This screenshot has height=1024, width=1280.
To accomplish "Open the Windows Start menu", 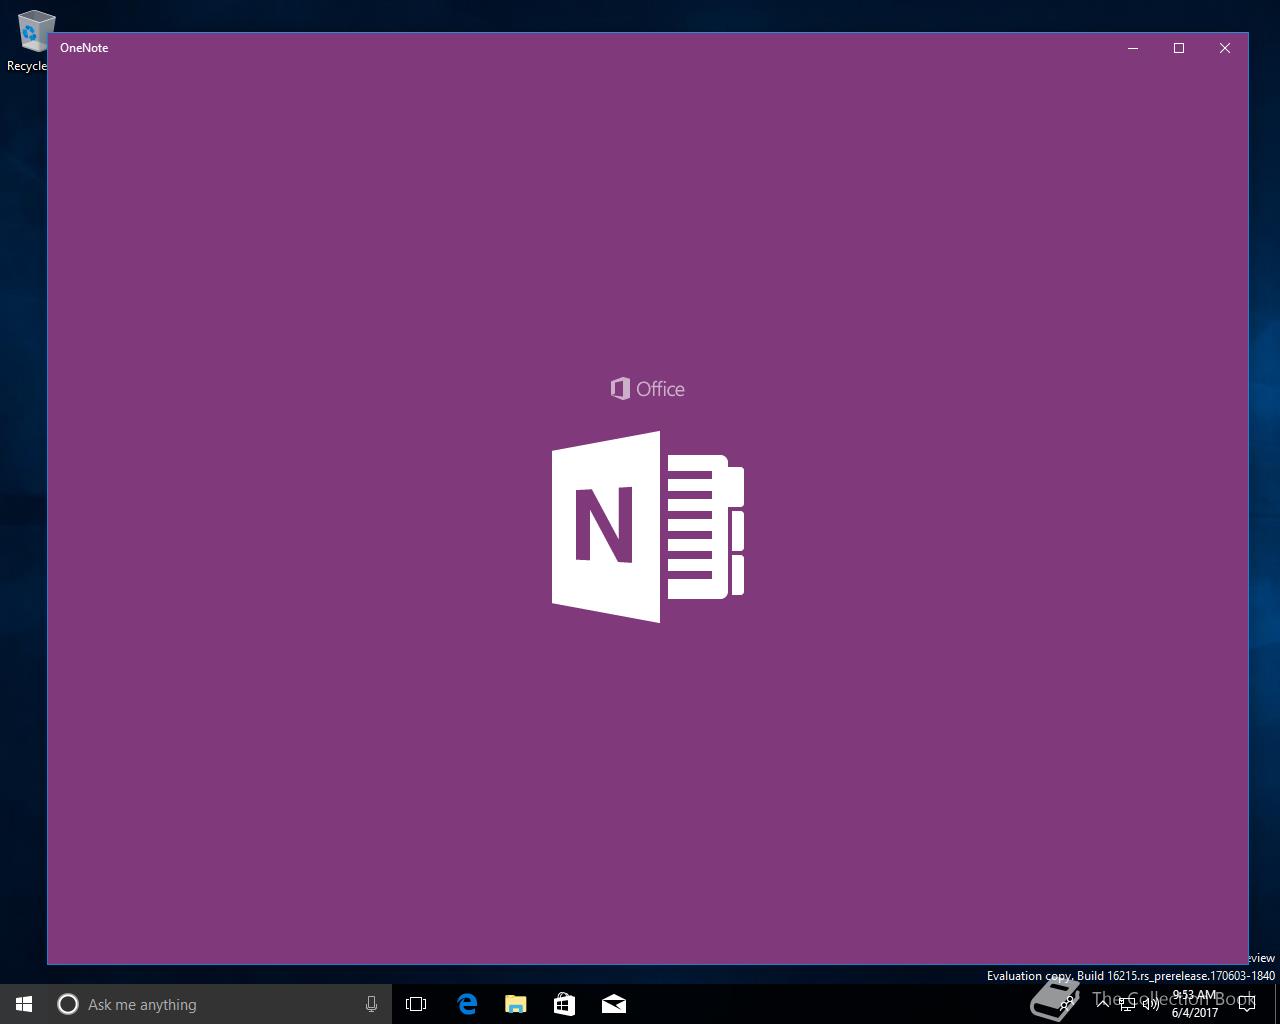I will 24,1004.
